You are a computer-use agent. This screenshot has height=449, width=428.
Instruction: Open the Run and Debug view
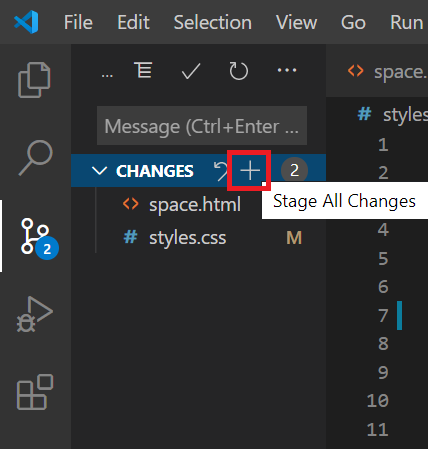point(35,314)
